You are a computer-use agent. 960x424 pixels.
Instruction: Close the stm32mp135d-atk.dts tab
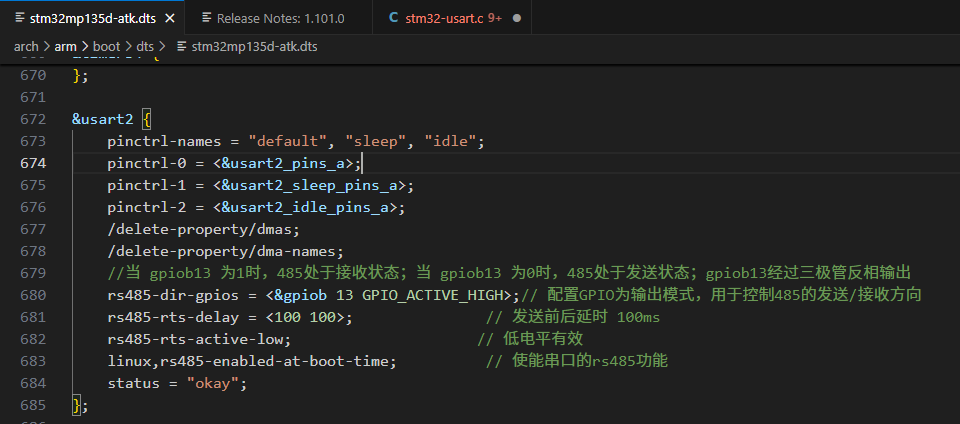tap(170, 18)
